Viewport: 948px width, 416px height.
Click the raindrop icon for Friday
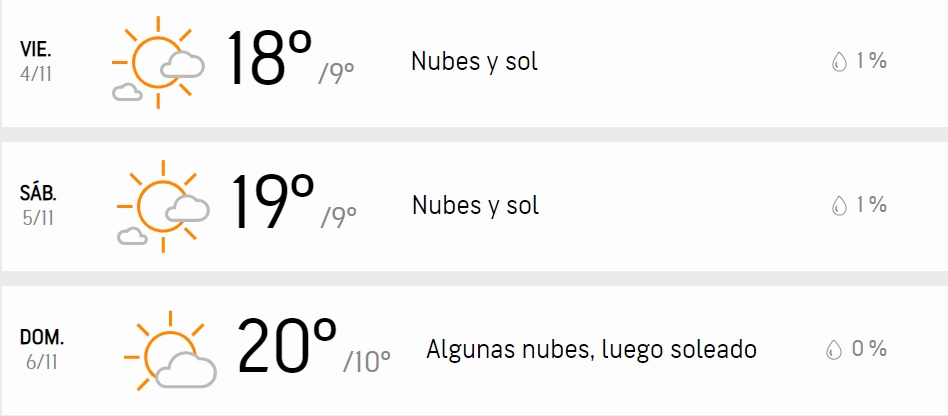(839, 62)
